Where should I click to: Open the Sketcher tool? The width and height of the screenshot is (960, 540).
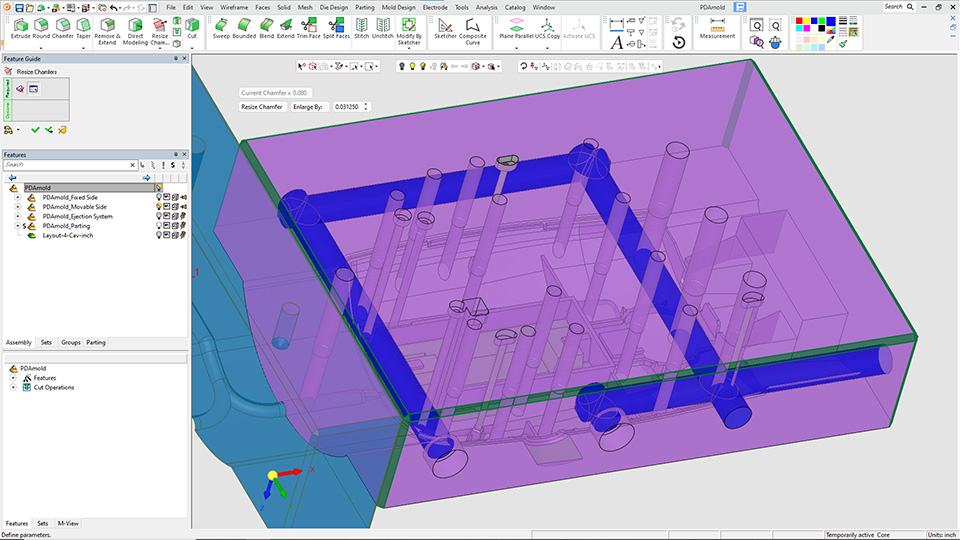pyautogui.click(x=445, y=29)
